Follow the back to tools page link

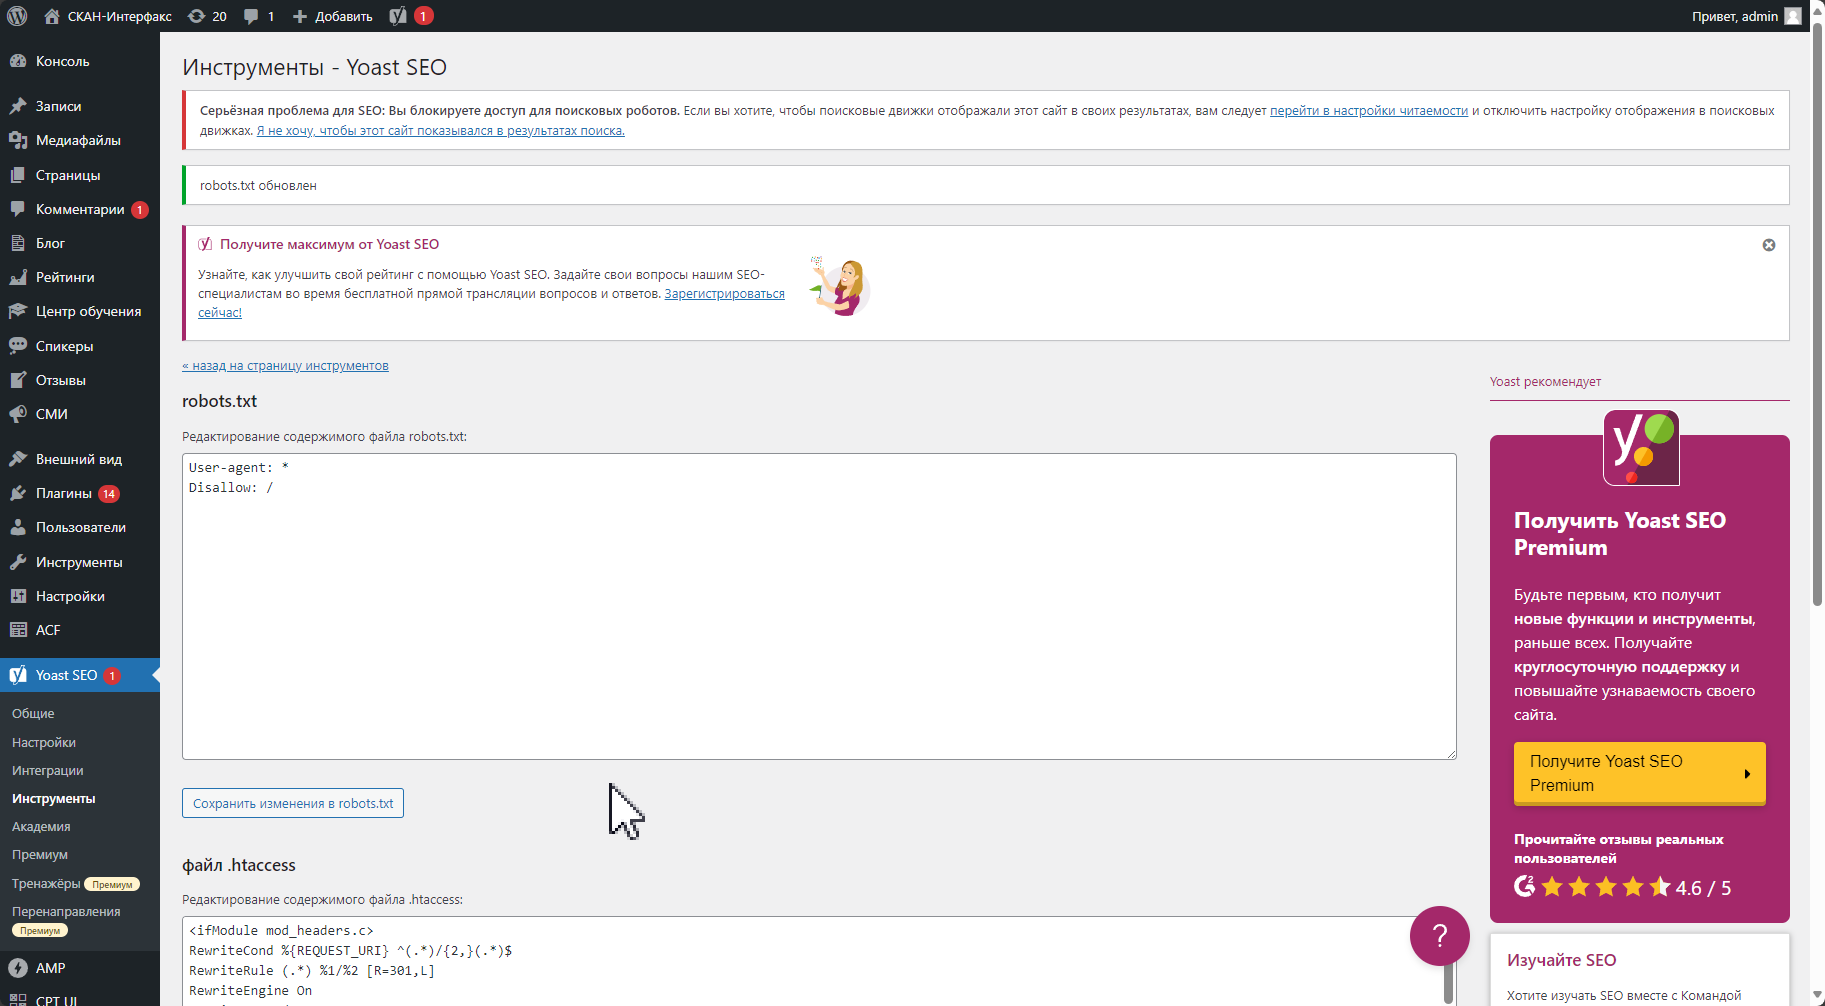click(x=285, y=366)
